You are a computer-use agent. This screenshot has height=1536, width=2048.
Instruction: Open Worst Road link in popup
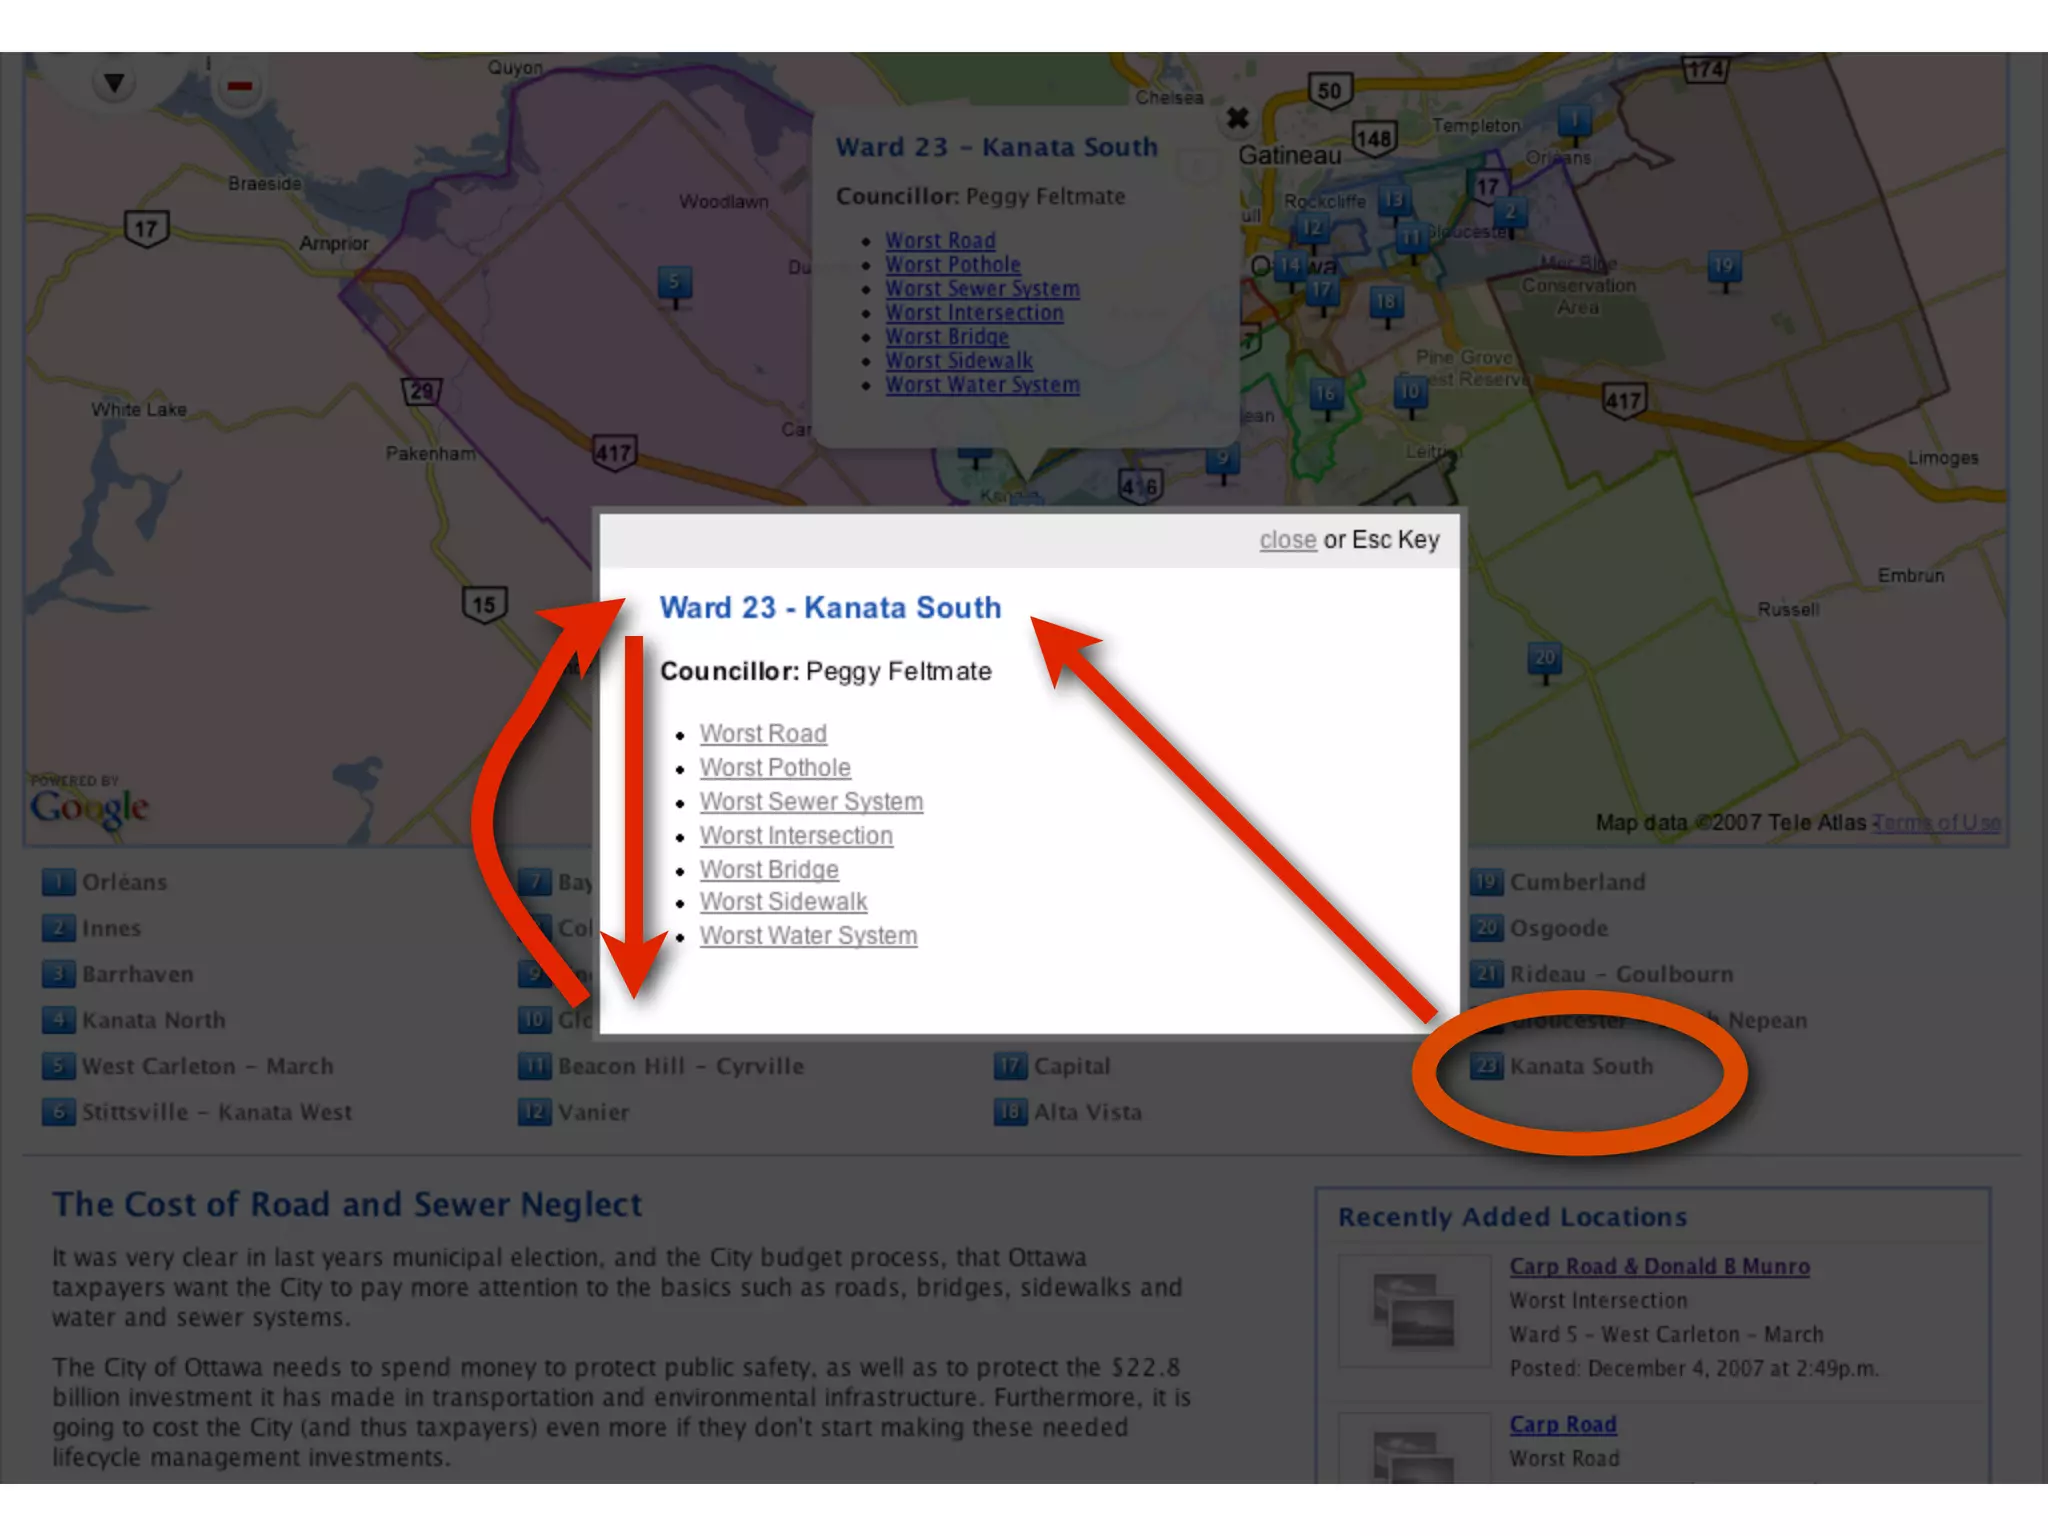pyautogui.click(x=763, y=734)
